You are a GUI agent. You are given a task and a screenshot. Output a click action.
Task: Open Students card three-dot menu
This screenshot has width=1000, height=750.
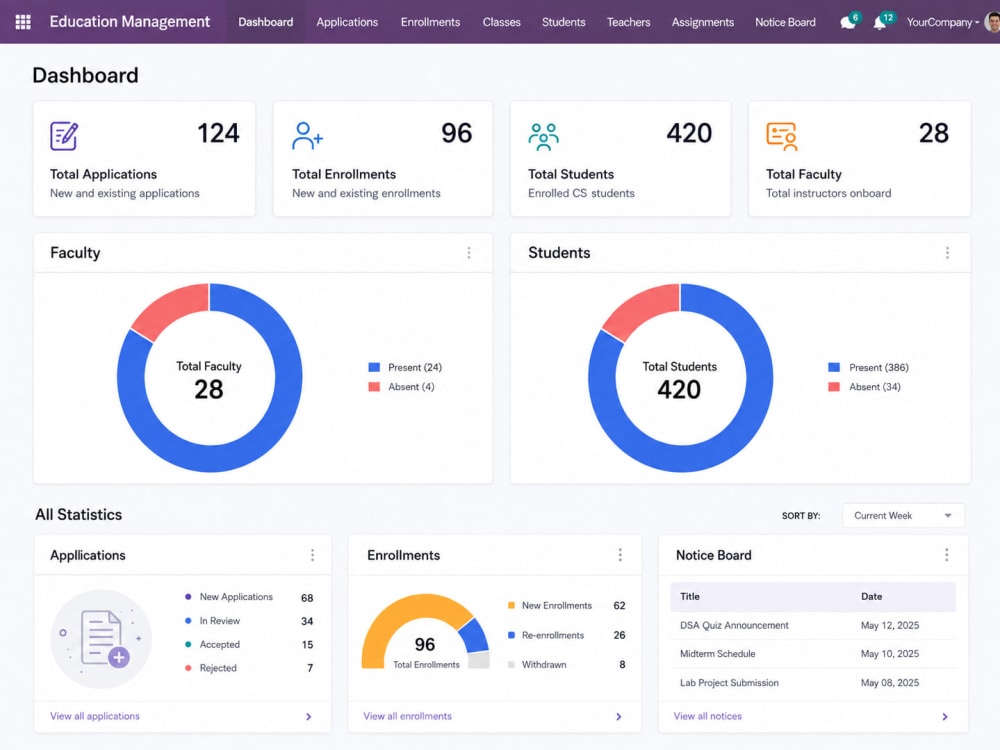point(947,253)
